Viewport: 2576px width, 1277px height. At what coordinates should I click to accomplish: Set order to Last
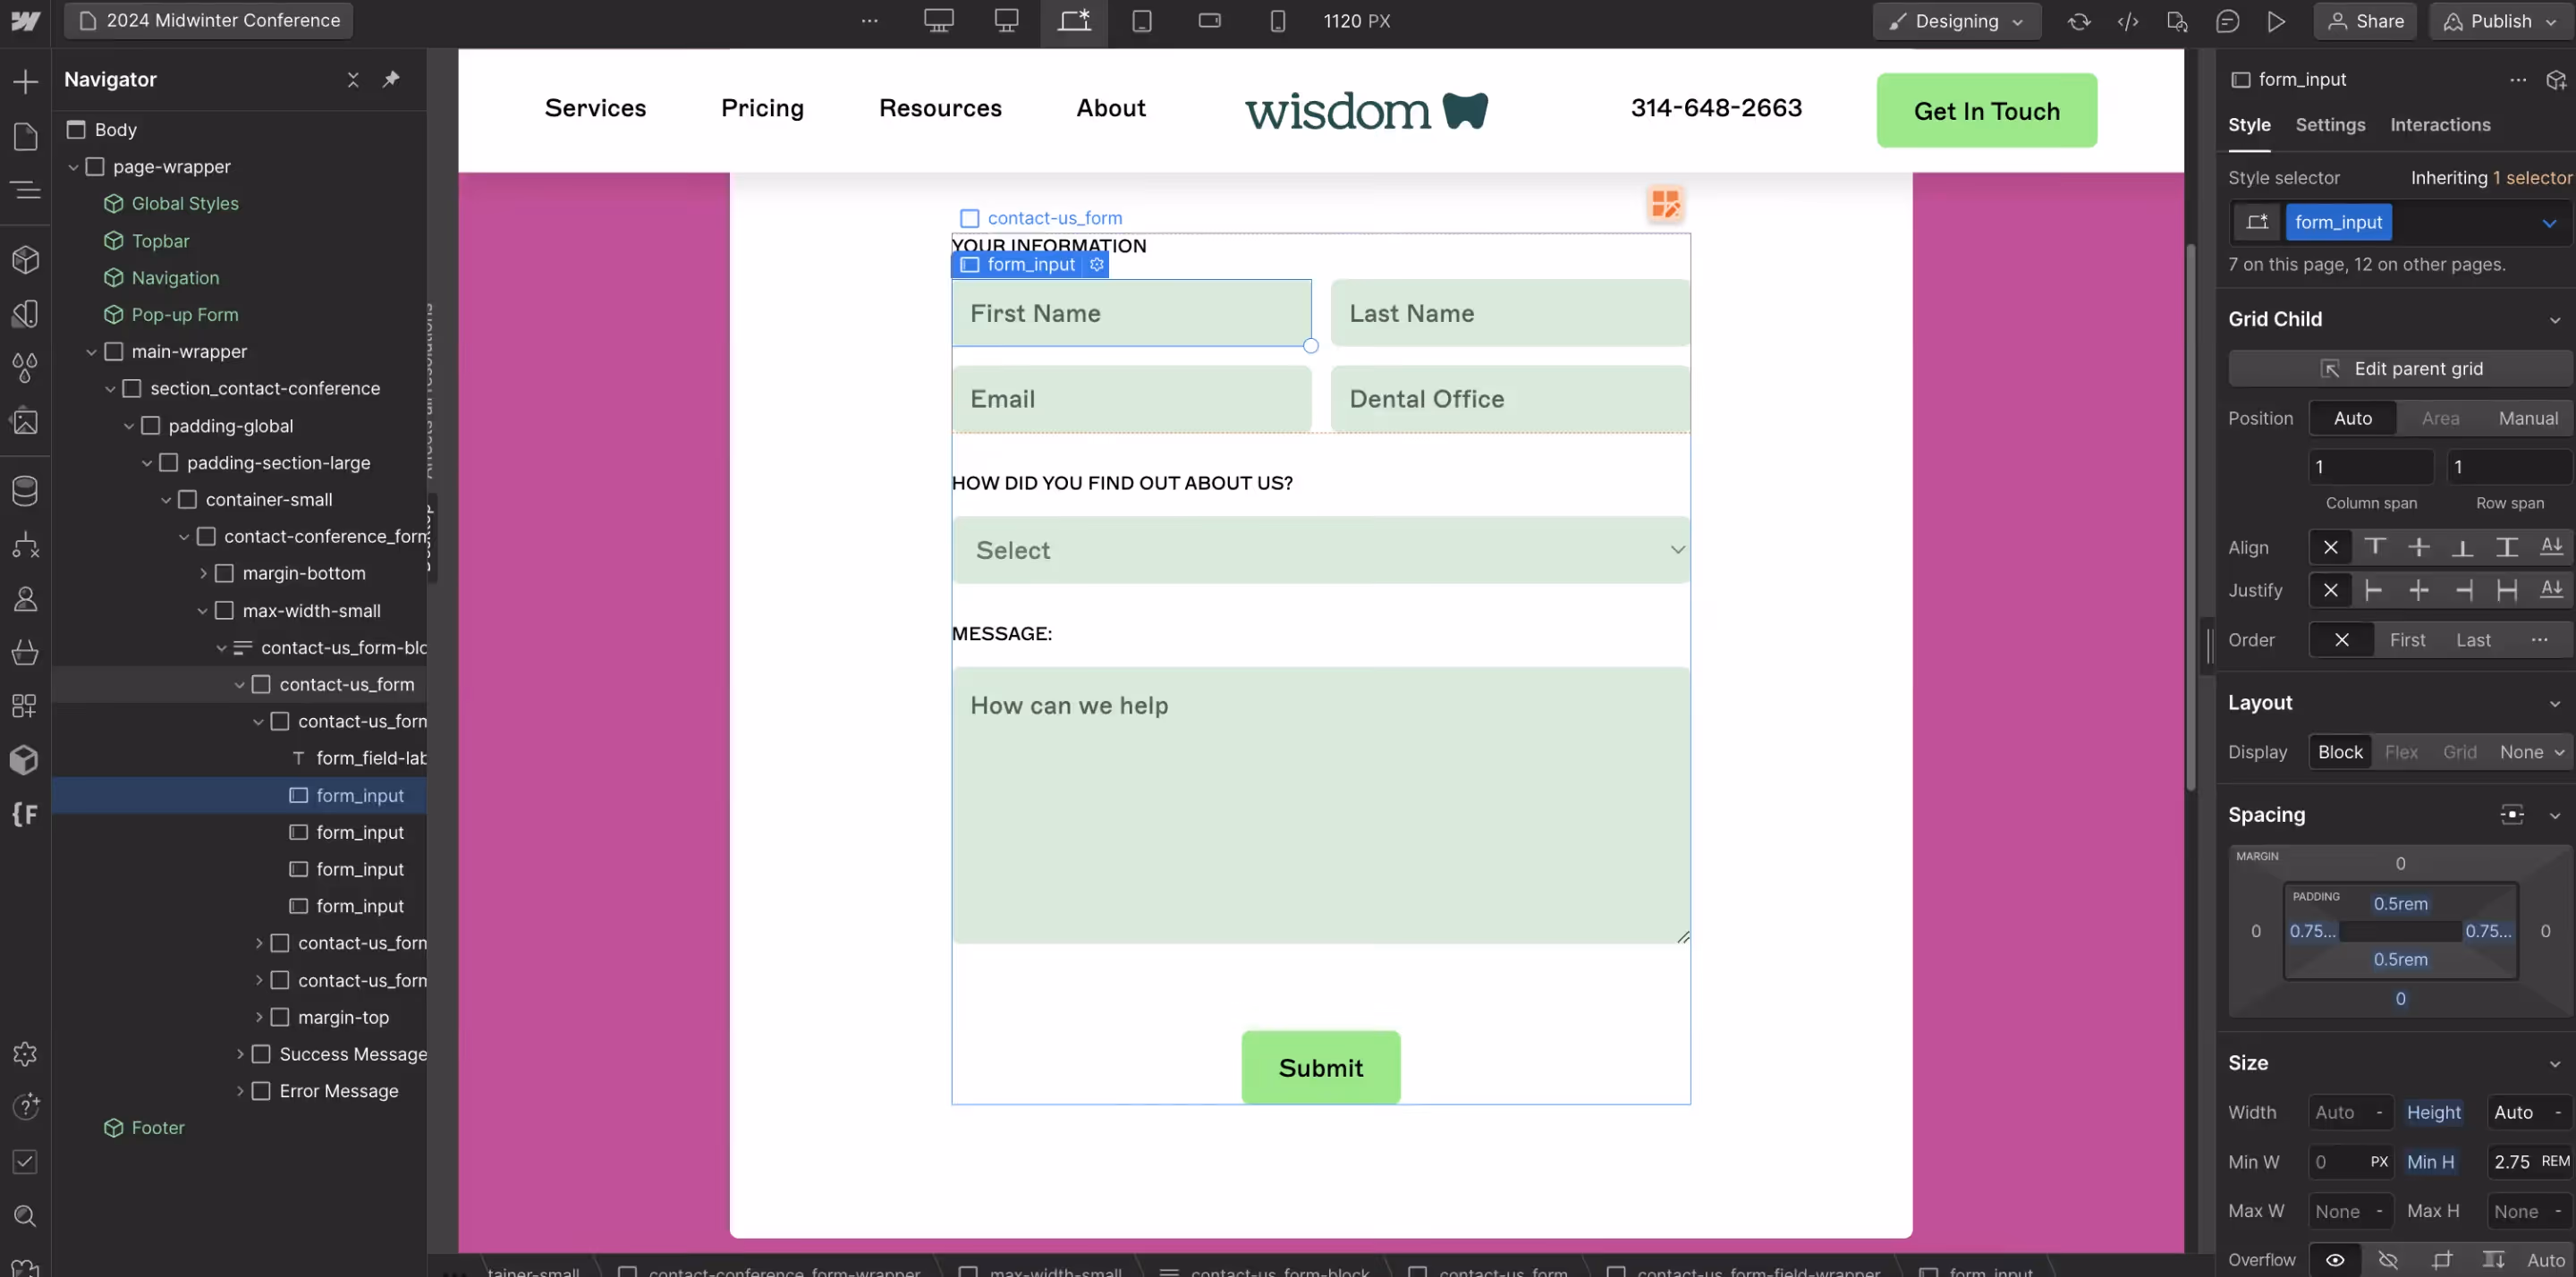point(2473,640)
